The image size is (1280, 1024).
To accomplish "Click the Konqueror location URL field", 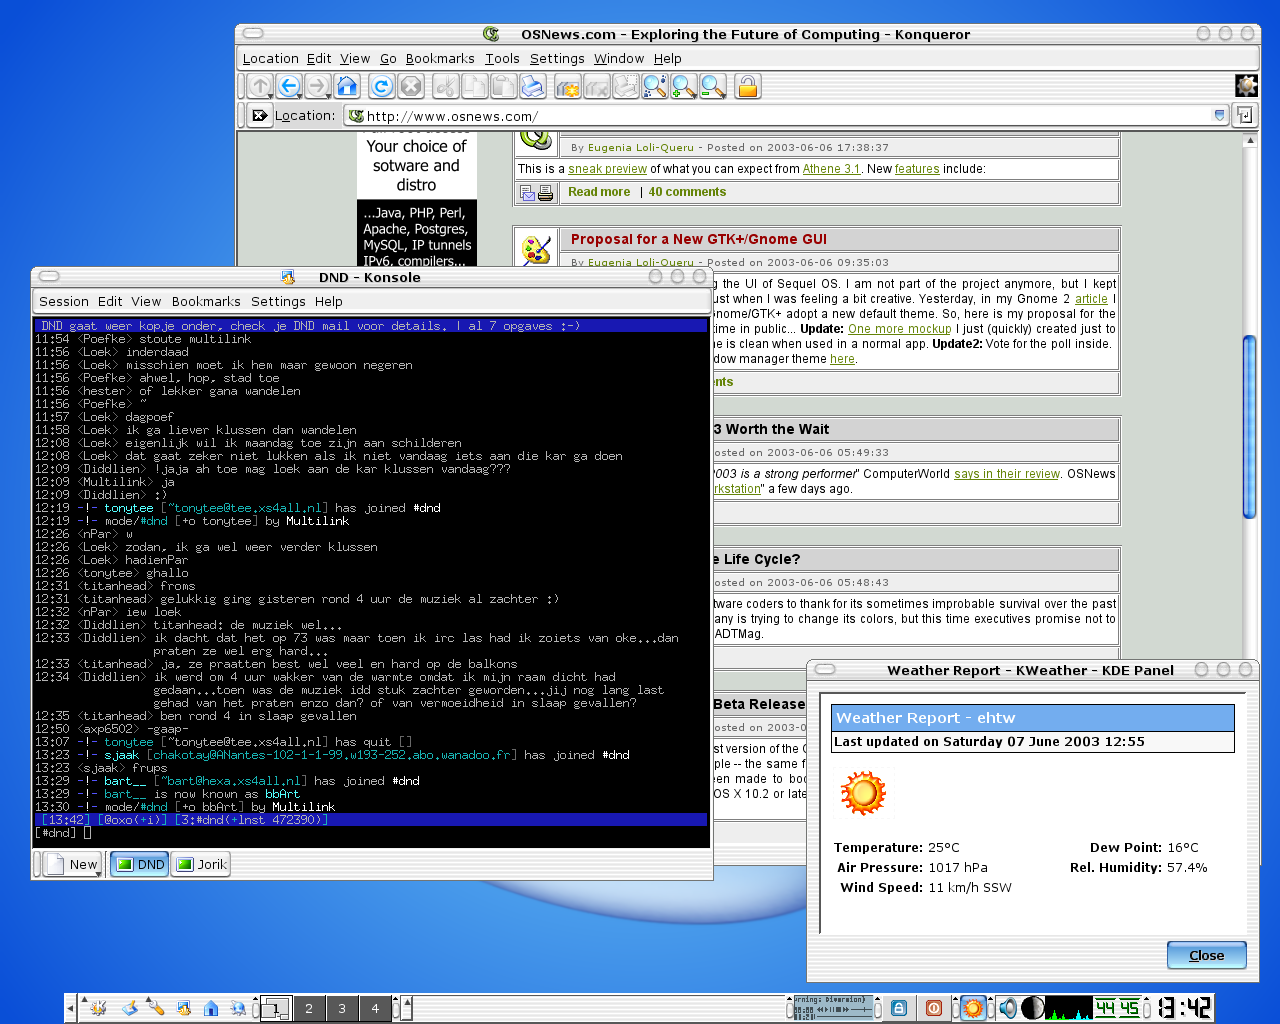I will click(x=785, y=116).
